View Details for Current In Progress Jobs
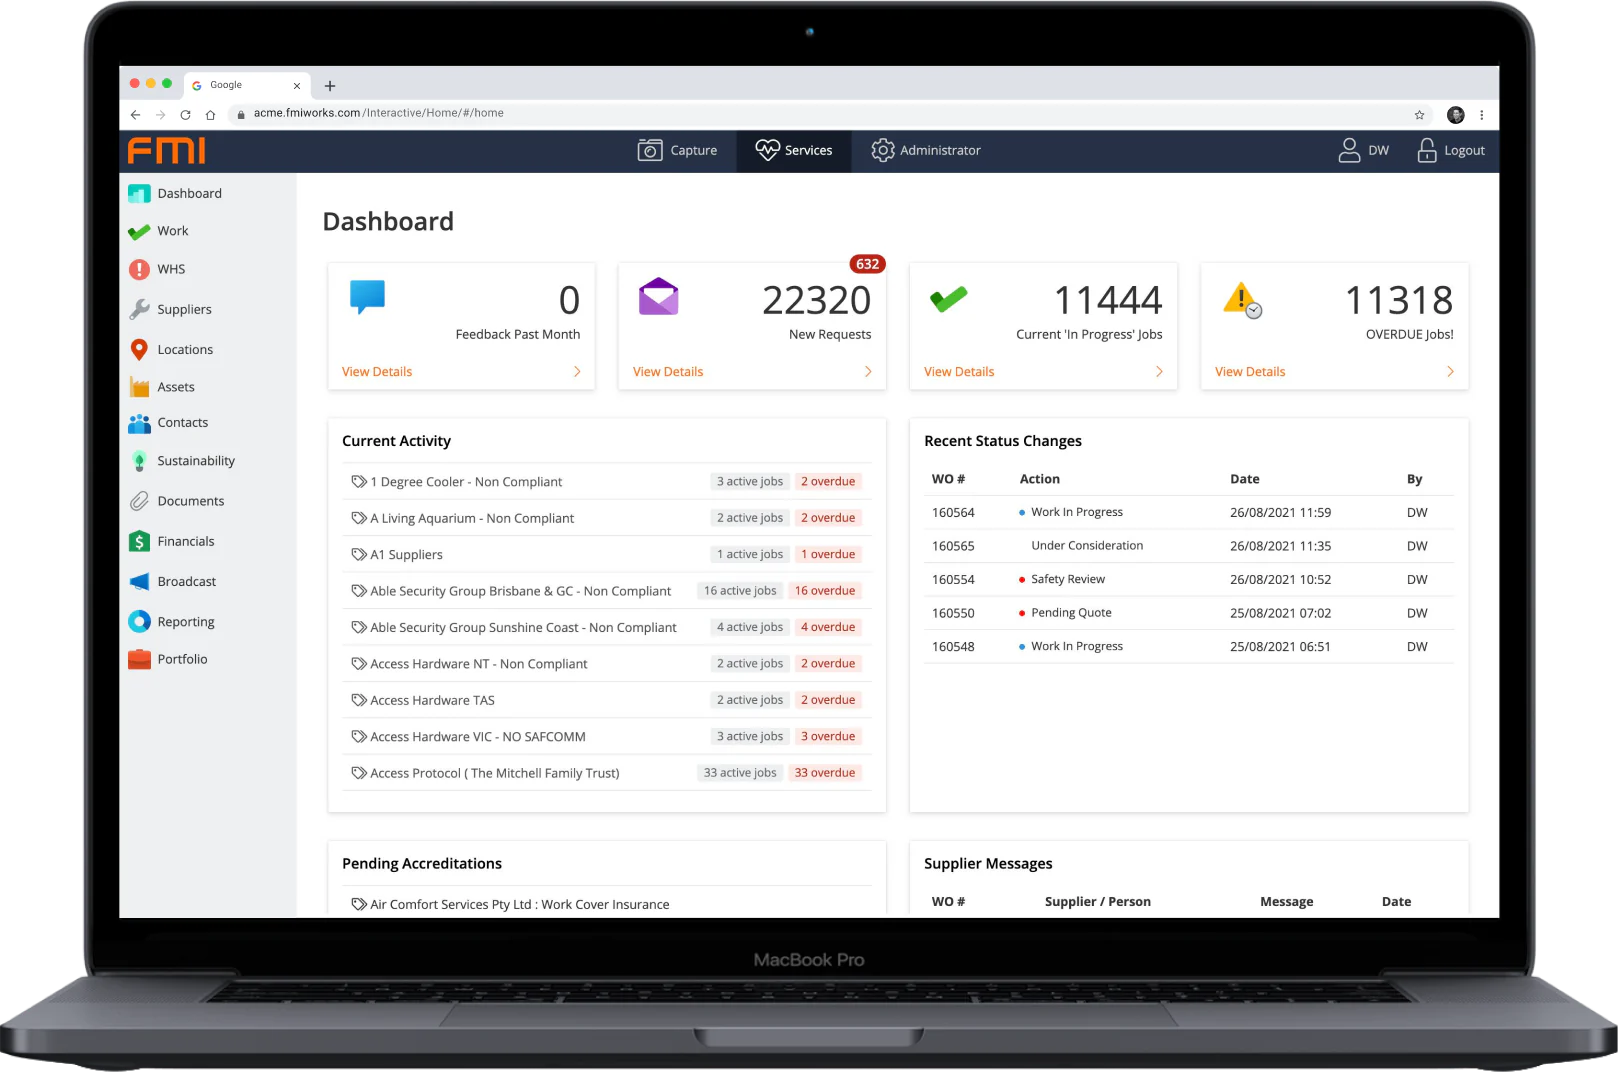The width and height of the screenshot is (1618, 1072). tap(959, 372)
